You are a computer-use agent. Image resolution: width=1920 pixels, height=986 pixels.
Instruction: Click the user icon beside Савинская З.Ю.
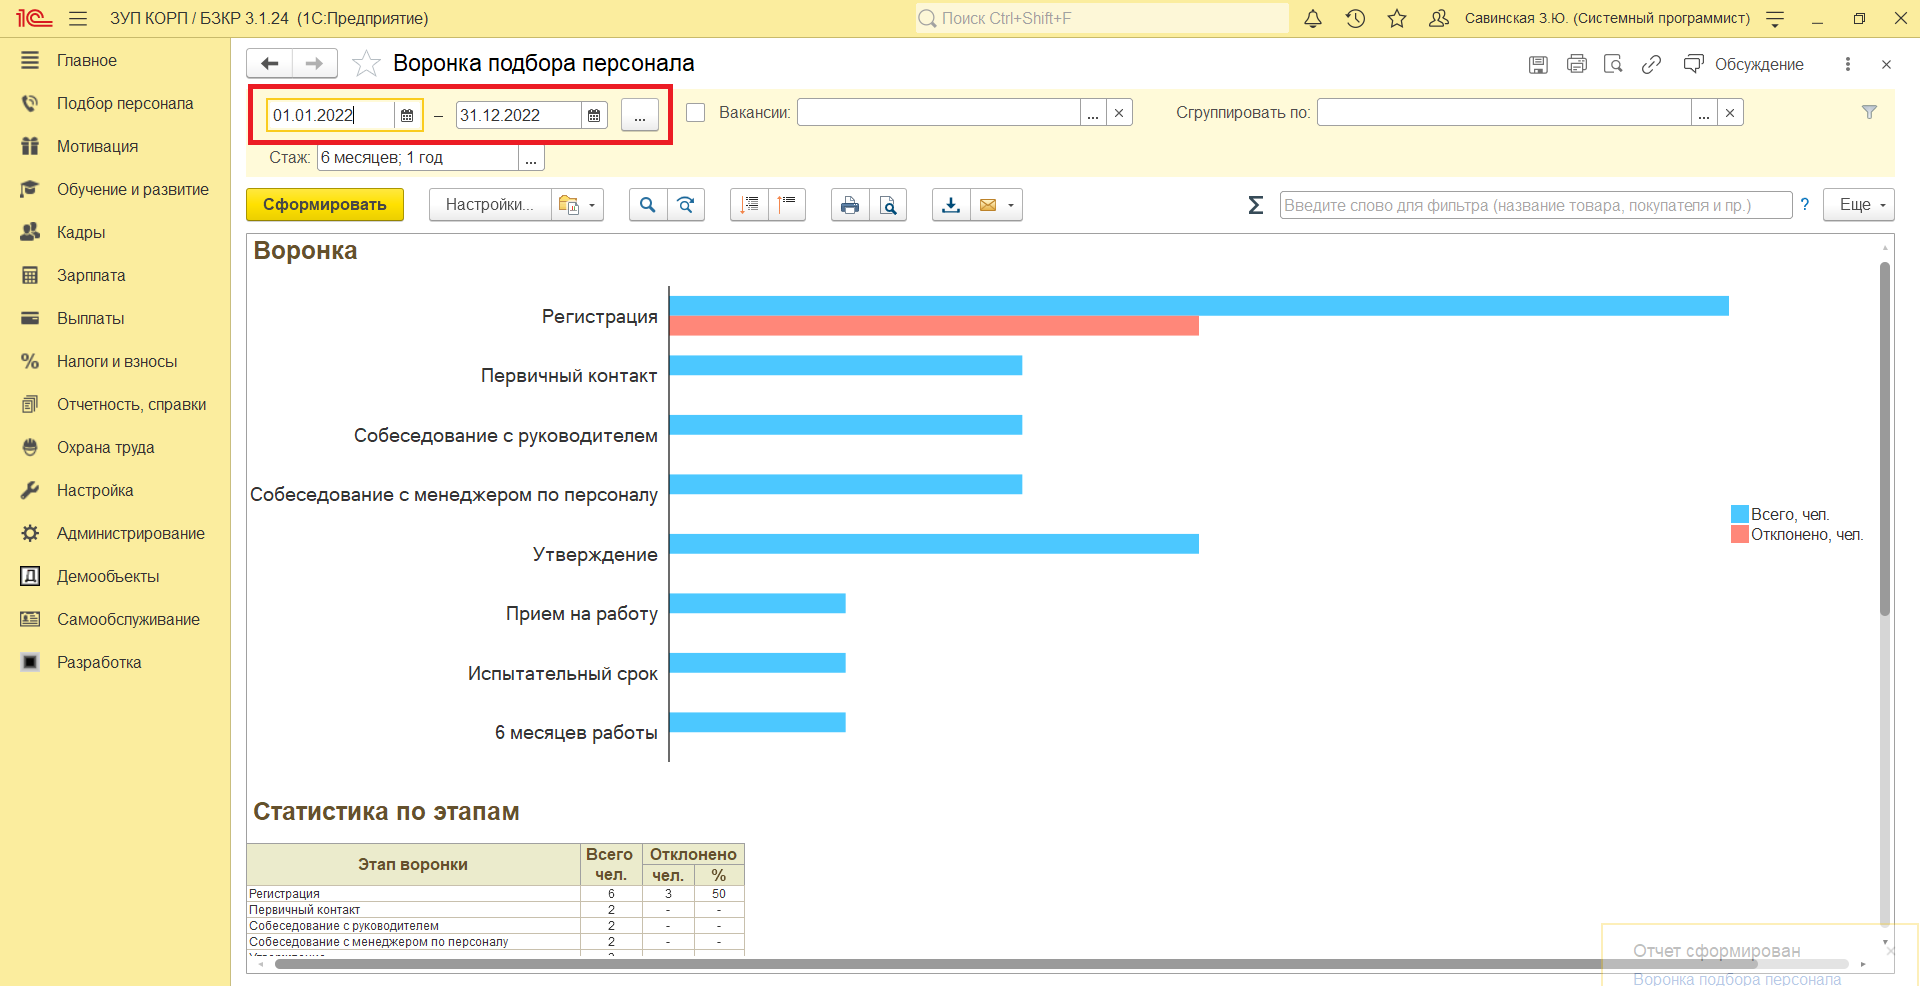1439,19
